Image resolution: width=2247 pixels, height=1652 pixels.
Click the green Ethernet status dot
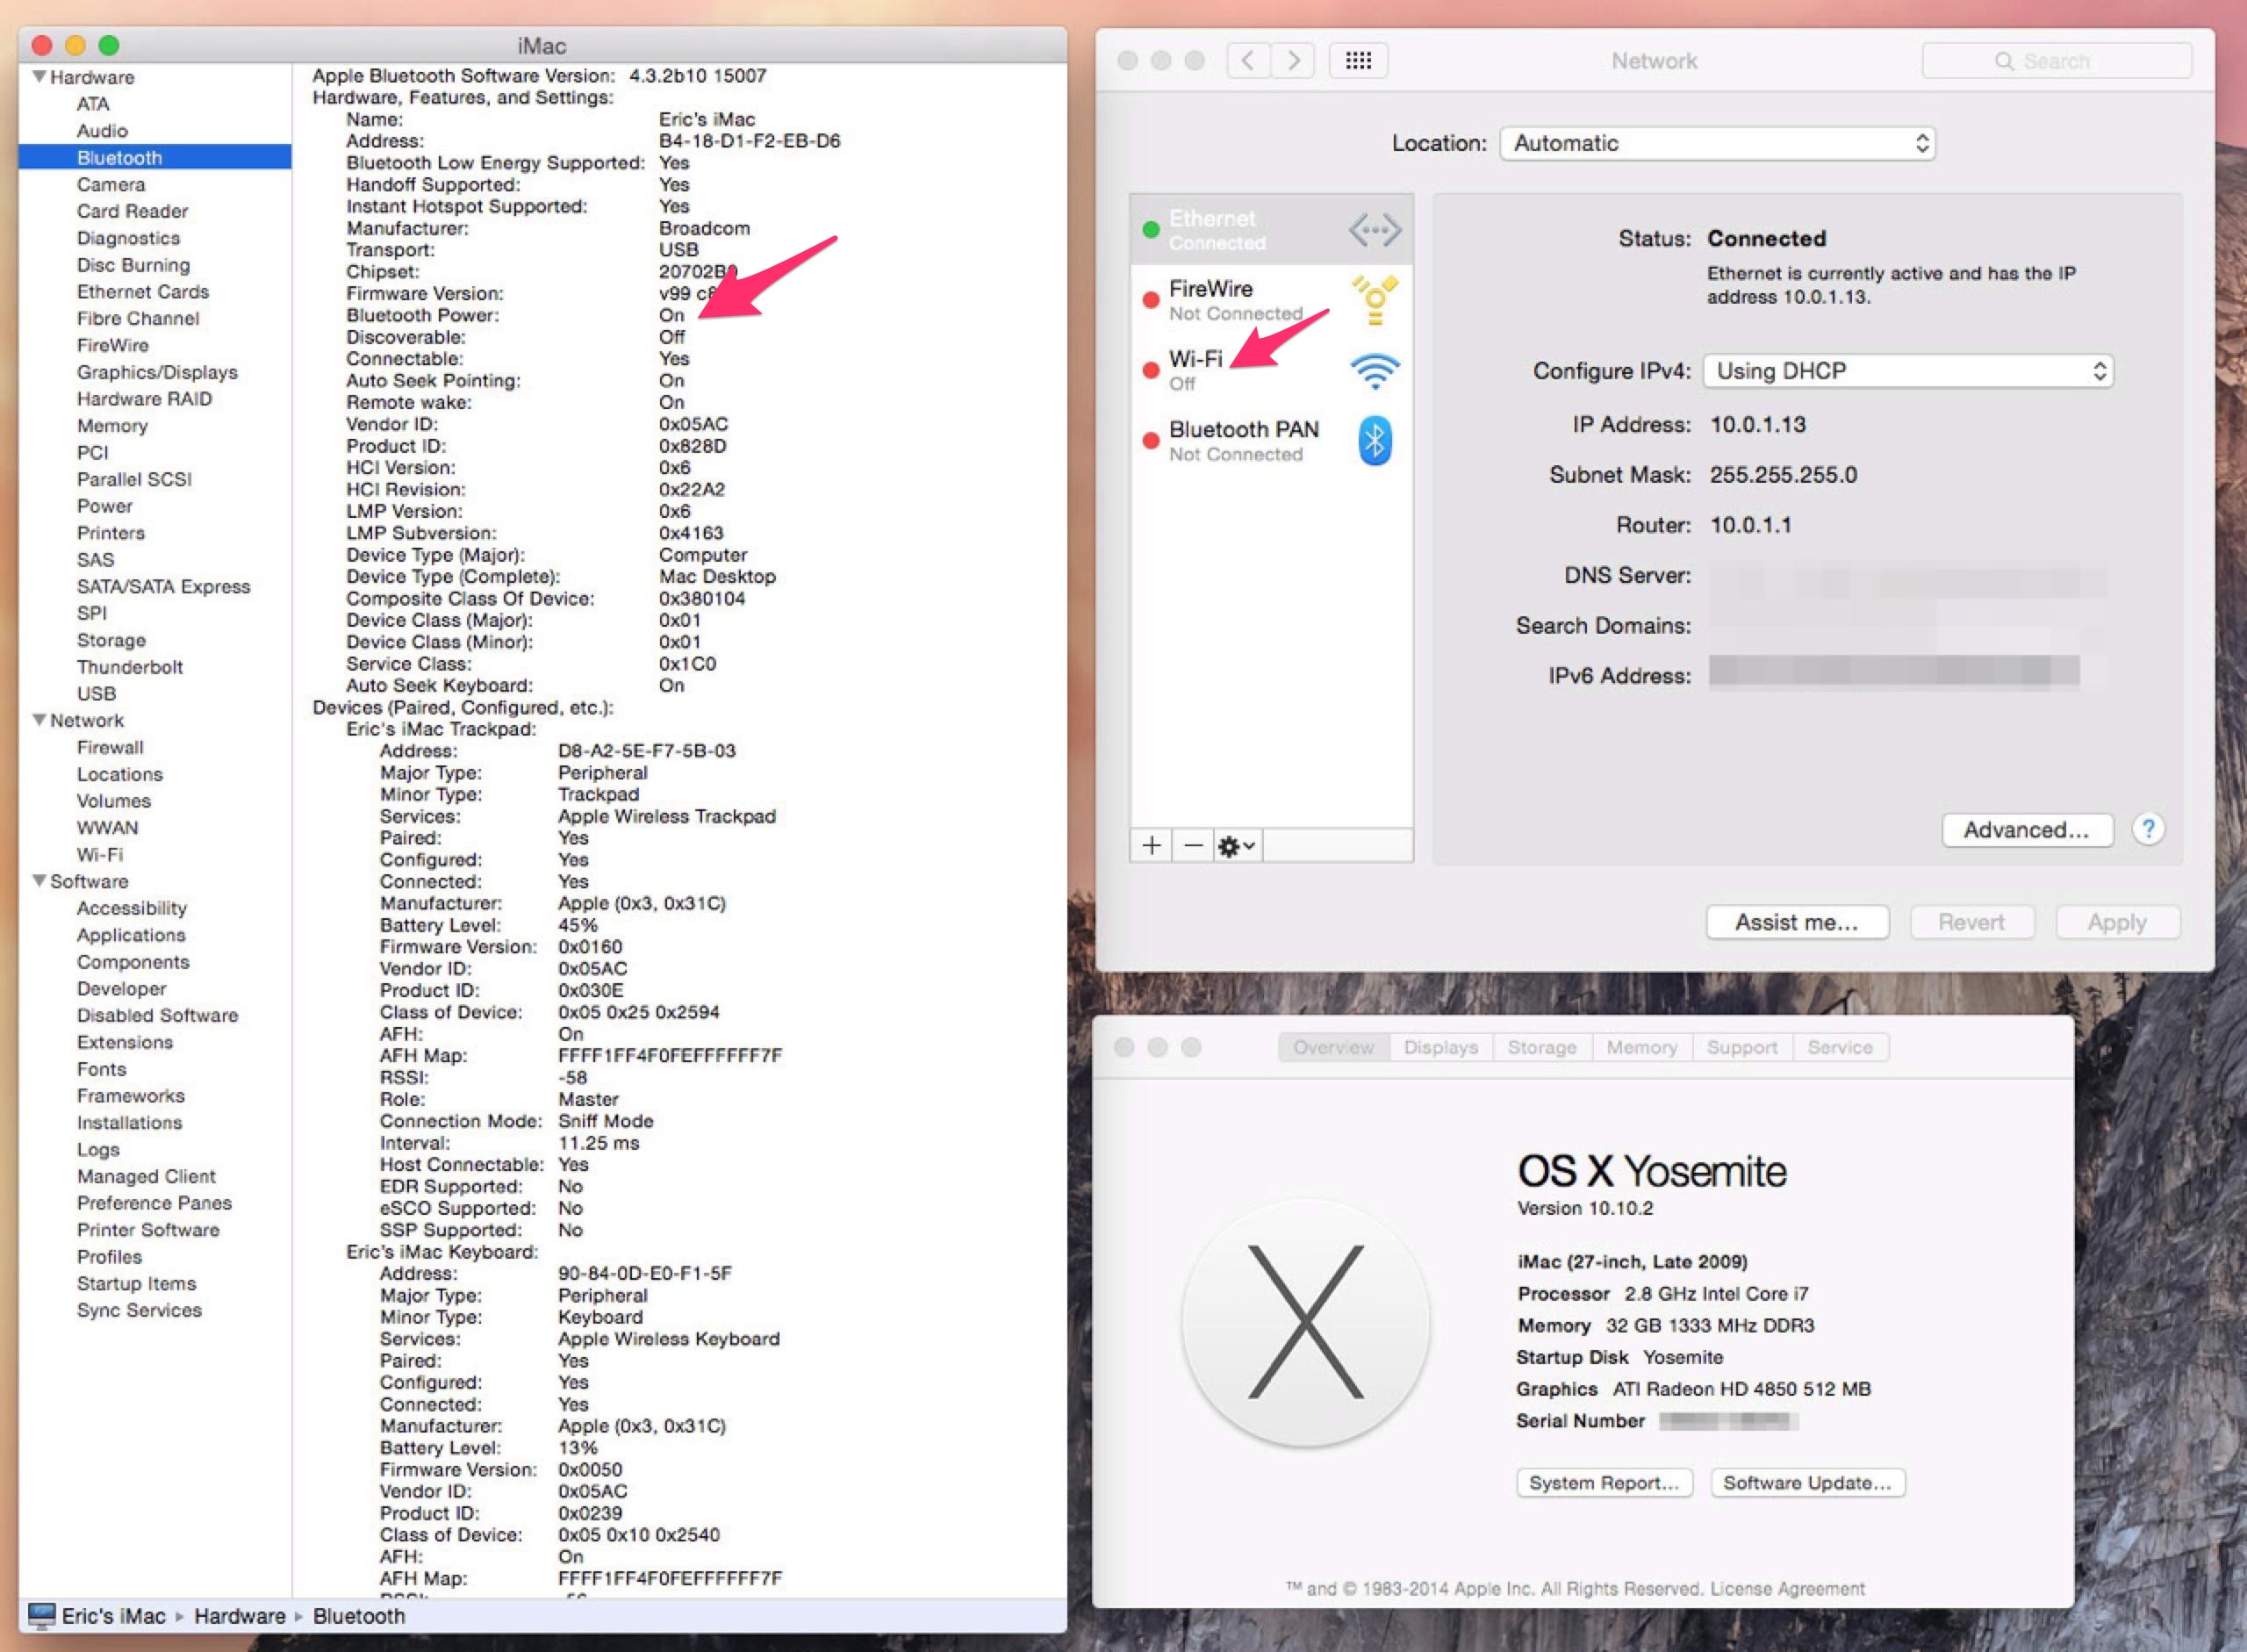point(1151,230)
